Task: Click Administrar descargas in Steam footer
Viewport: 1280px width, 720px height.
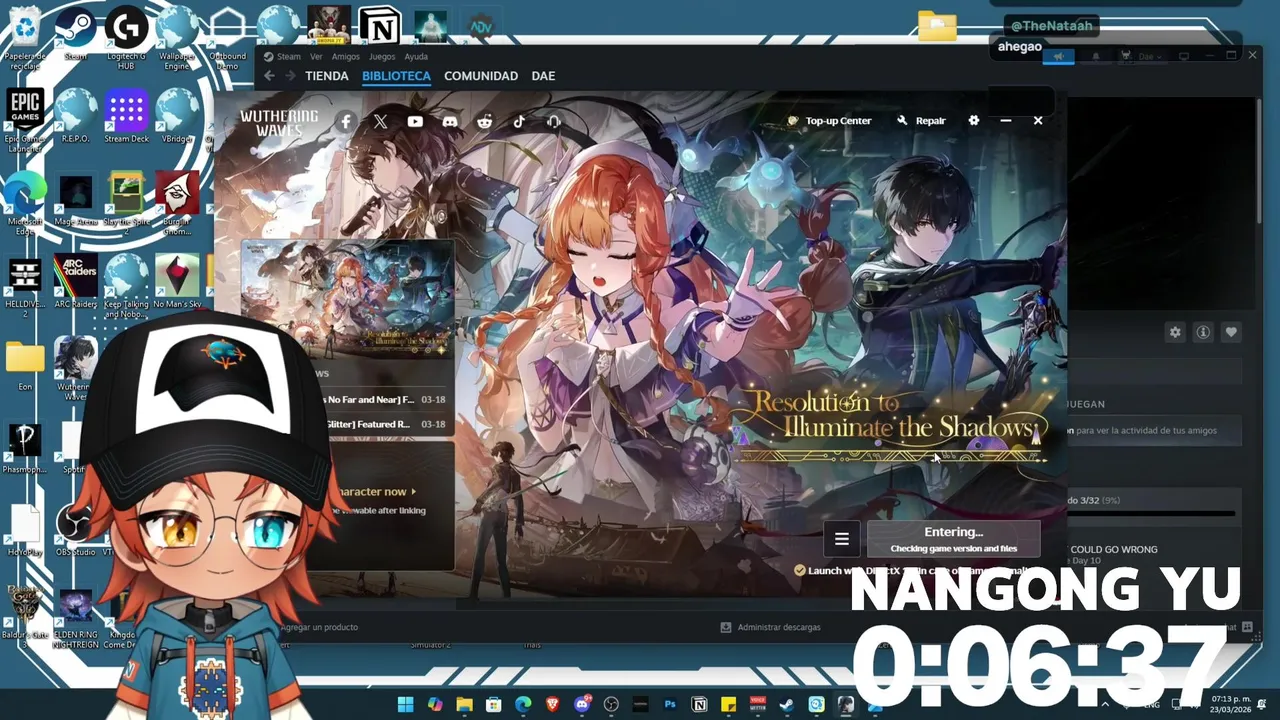Action: click(770, 627)
